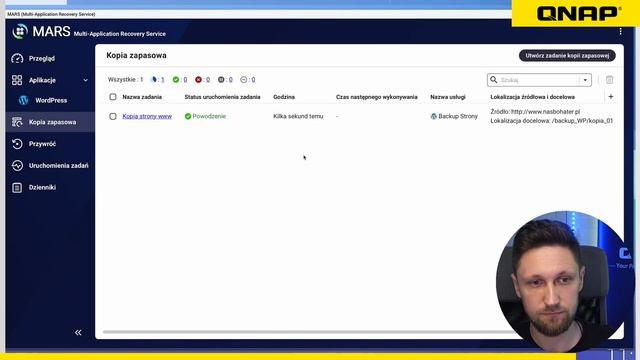The image size is (640, 360).
Task: Click the trash delete icon
Action: pyautogui.click(x=609, y=80)
